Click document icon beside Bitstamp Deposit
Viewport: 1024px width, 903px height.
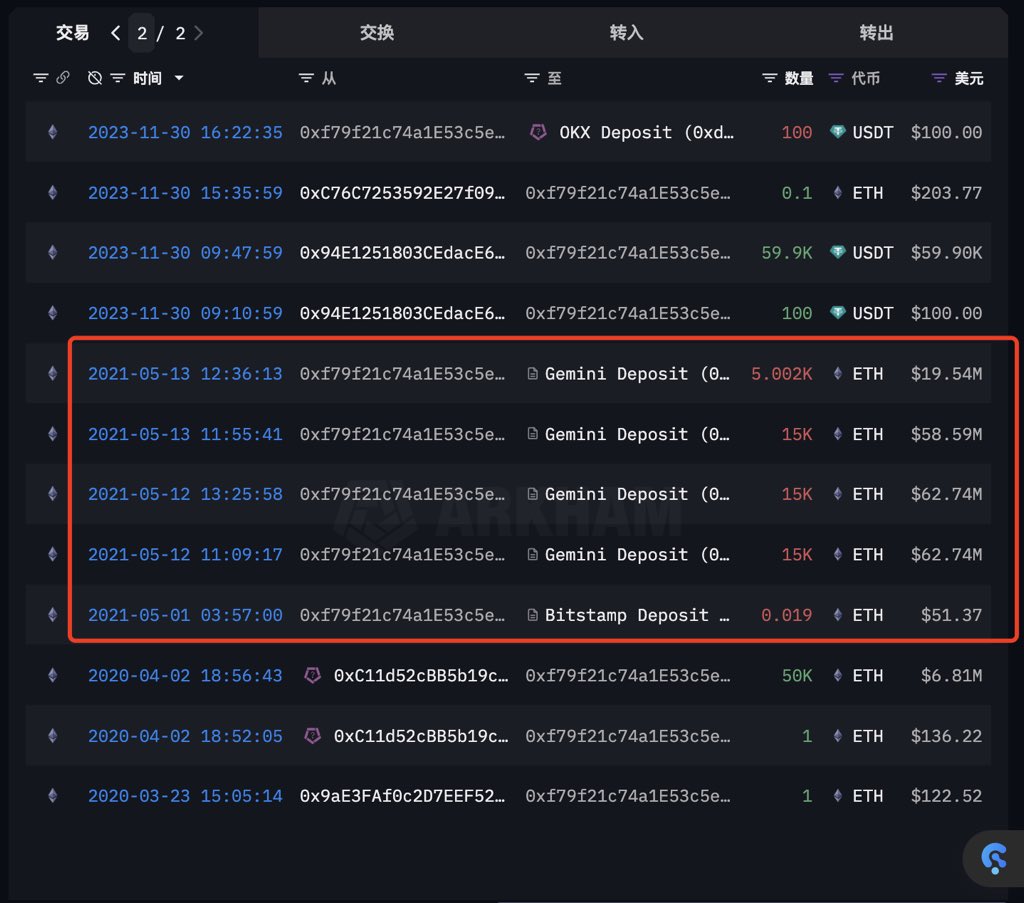532,614
